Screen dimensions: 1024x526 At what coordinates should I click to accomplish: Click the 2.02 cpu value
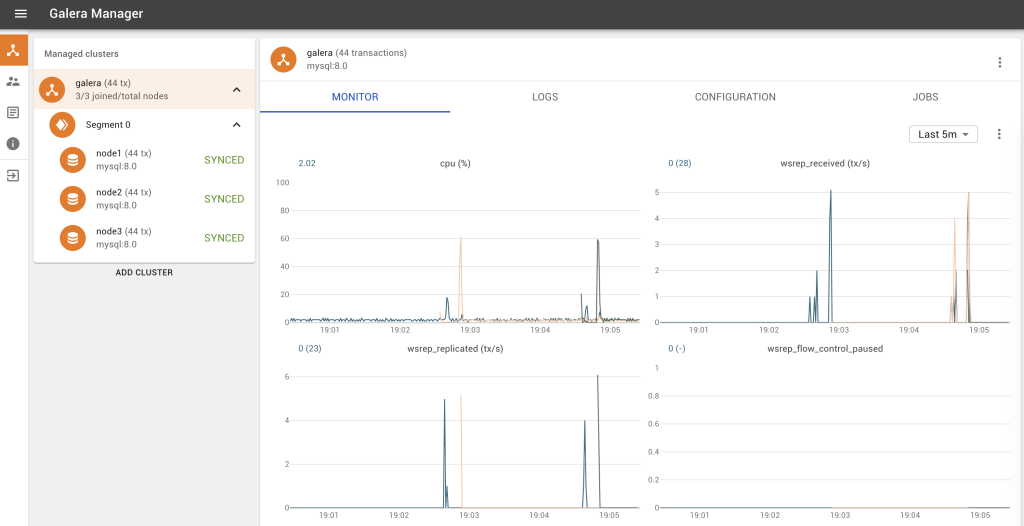[x=307, y=163]
